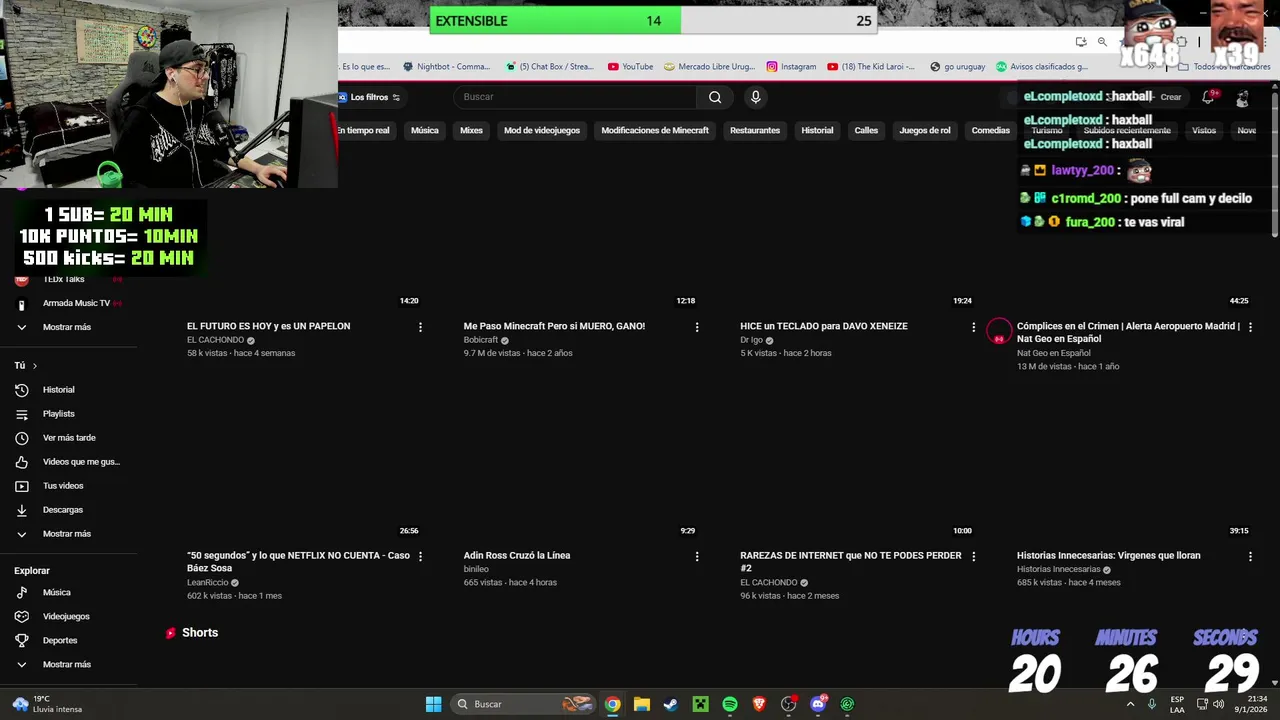This screenshot has height=720, width=1280.
Task: Open options for Historias Innecesarias video
Action: pyautogui.click(x=1250, y=556)
